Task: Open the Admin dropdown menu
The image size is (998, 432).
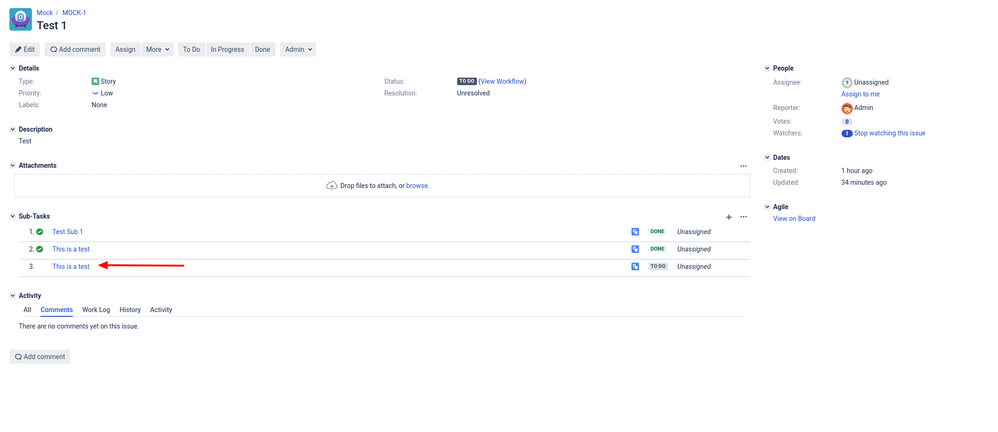Action: coord(298,50)
